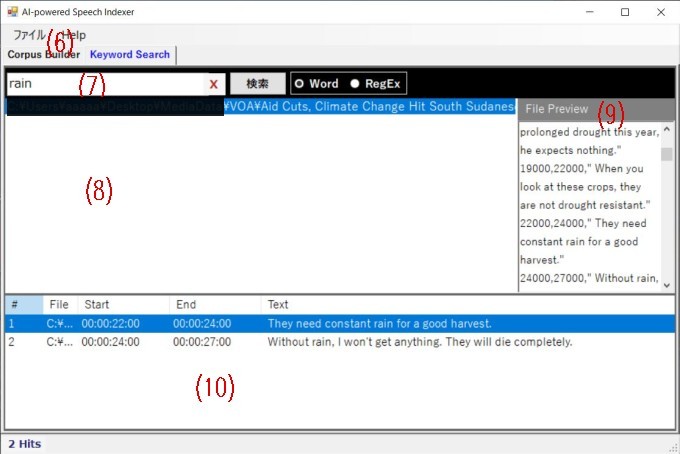Click the file path cell in row 2
This screenshot has width=680, height=454.
coord(59,342)
